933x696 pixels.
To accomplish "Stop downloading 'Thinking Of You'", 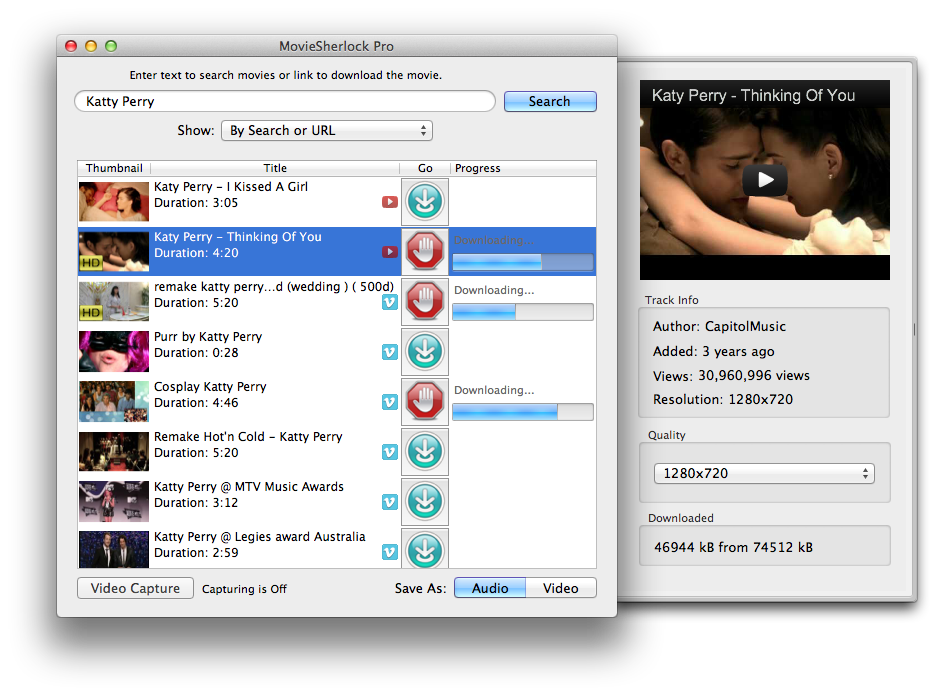I will pos(425,251).
